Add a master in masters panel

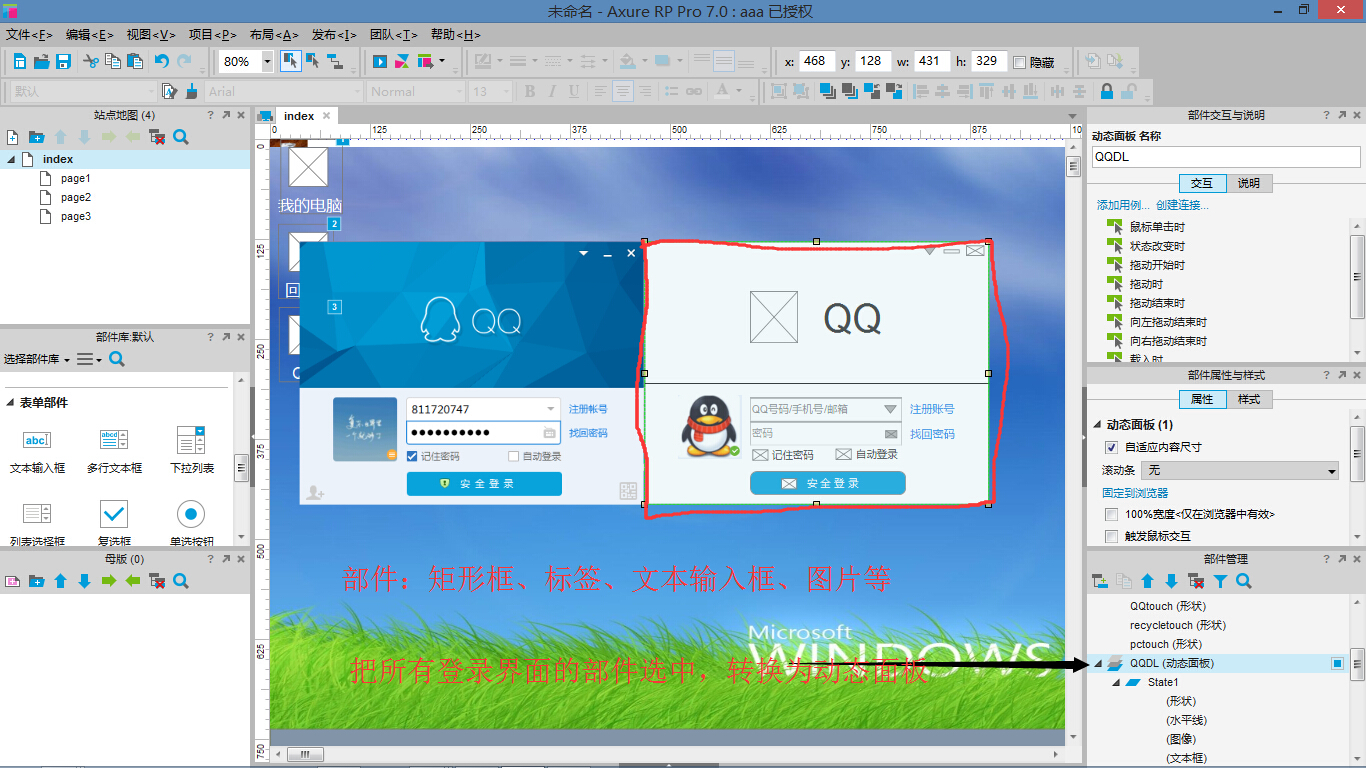click(x=13, y=581)
